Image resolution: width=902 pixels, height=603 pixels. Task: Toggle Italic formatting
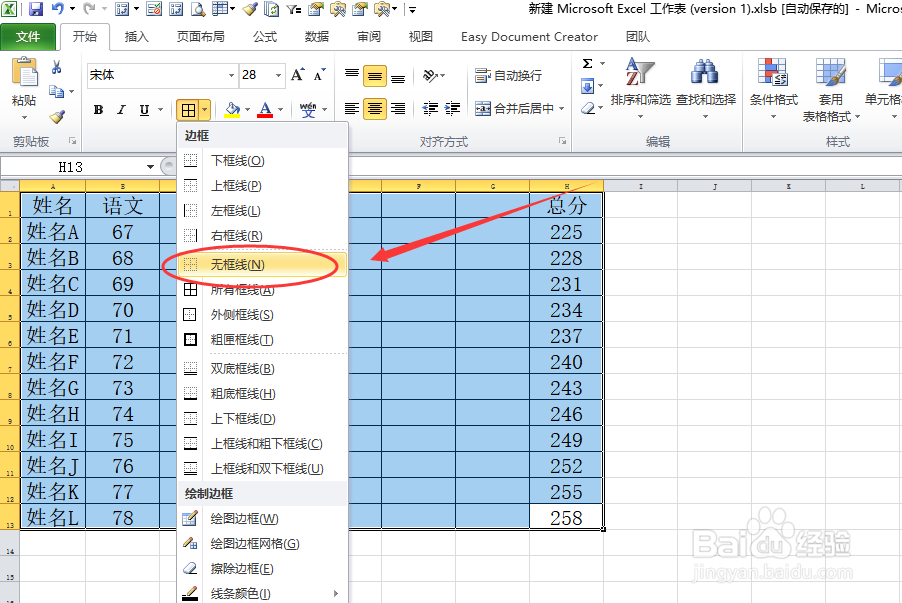(x=121, y=109)
